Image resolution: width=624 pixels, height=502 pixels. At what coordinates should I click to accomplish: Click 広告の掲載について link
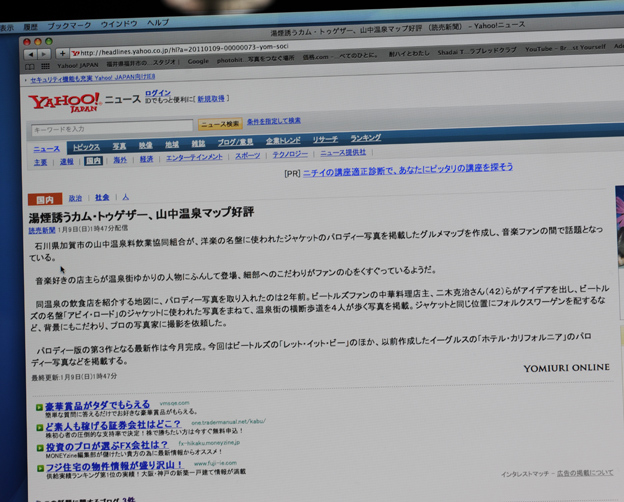coord(585,473)
